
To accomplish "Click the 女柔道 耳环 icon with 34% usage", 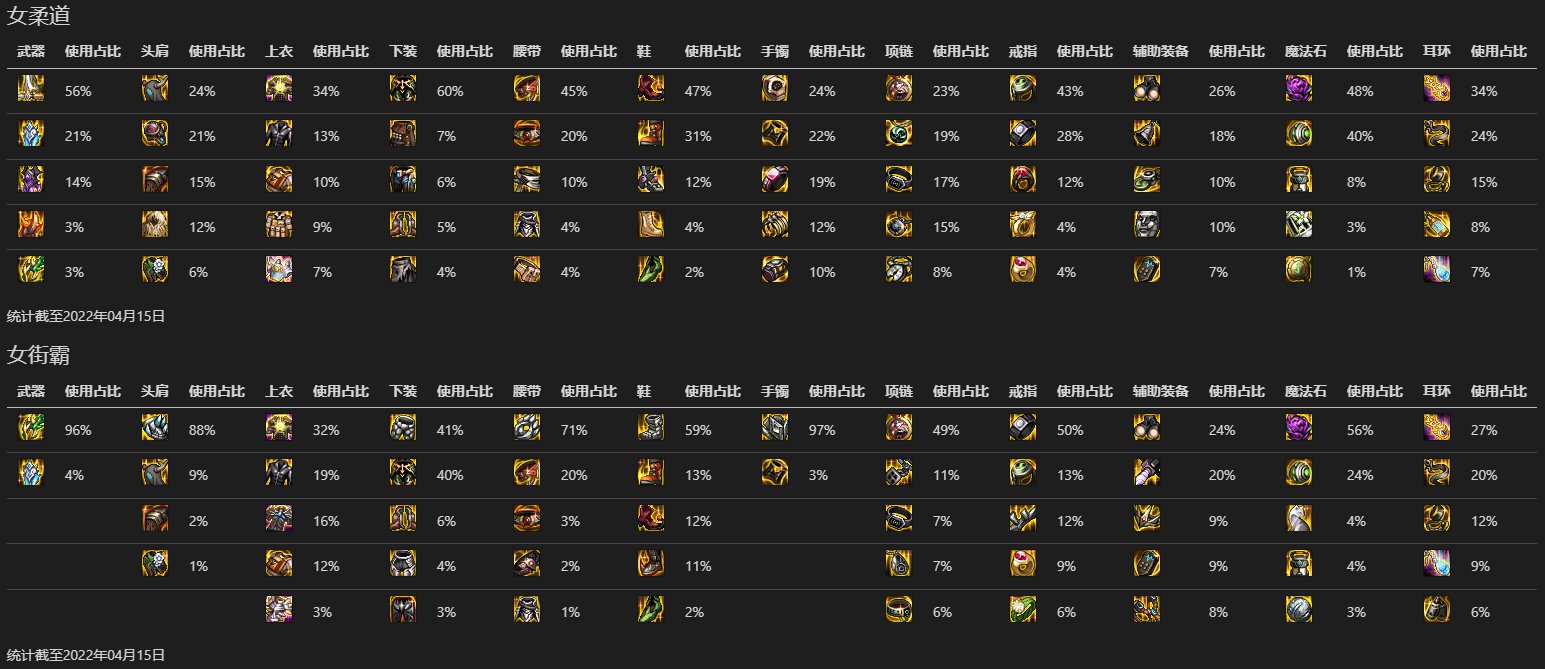I will [1437, 89].
